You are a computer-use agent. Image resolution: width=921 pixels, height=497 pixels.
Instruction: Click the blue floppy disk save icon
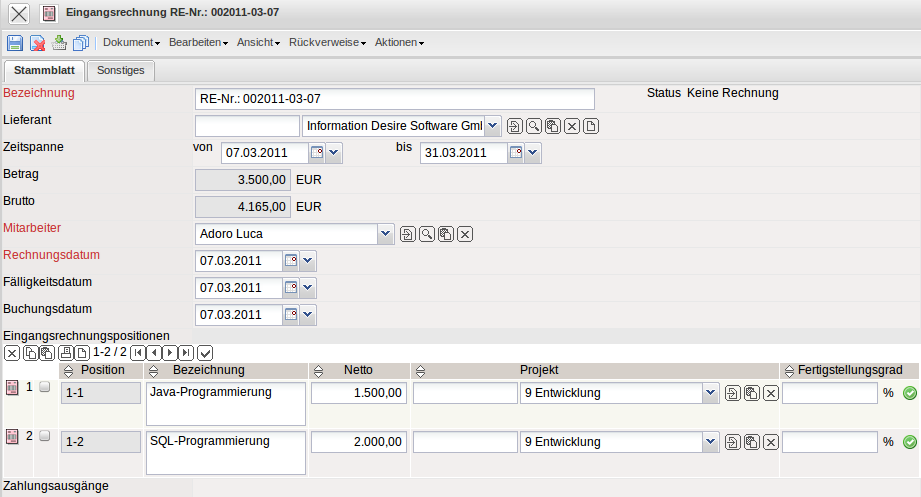15,43
